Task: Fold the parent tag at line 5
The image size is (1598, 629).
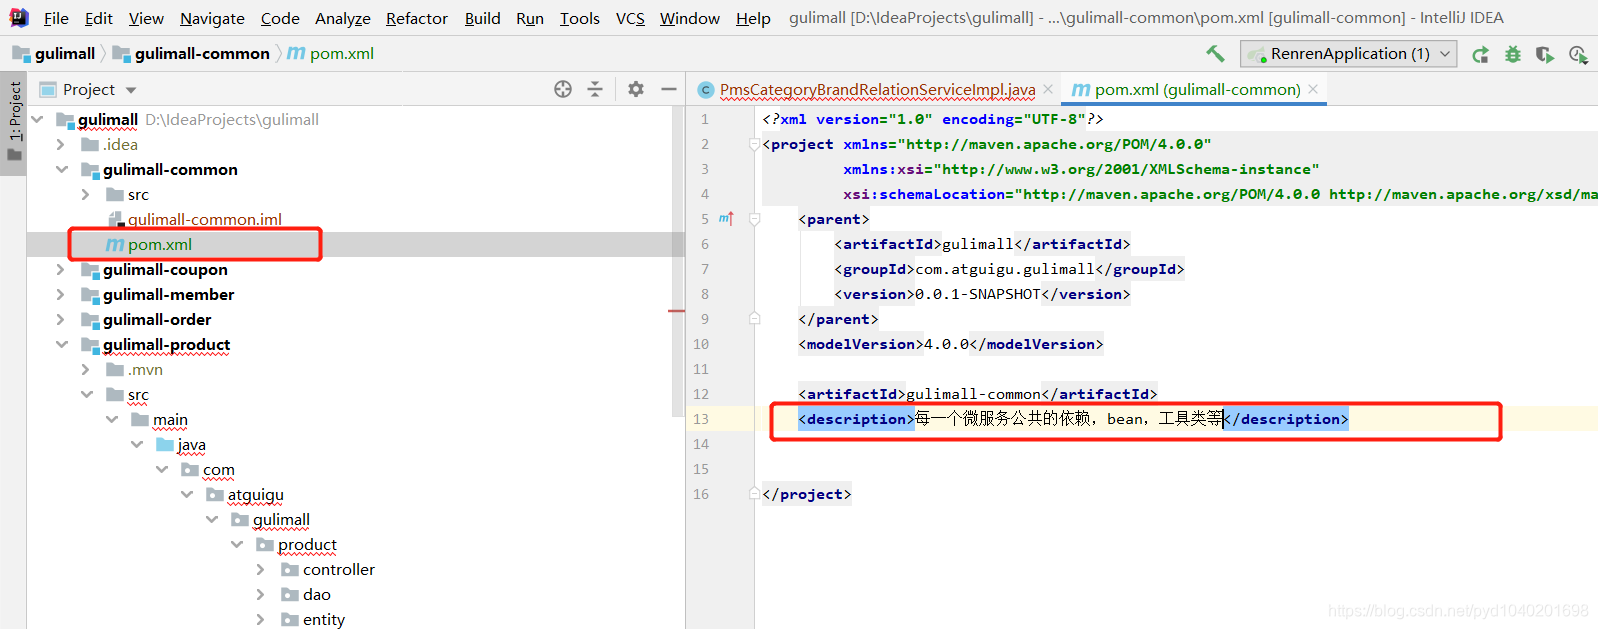Action: coord(755,219)
